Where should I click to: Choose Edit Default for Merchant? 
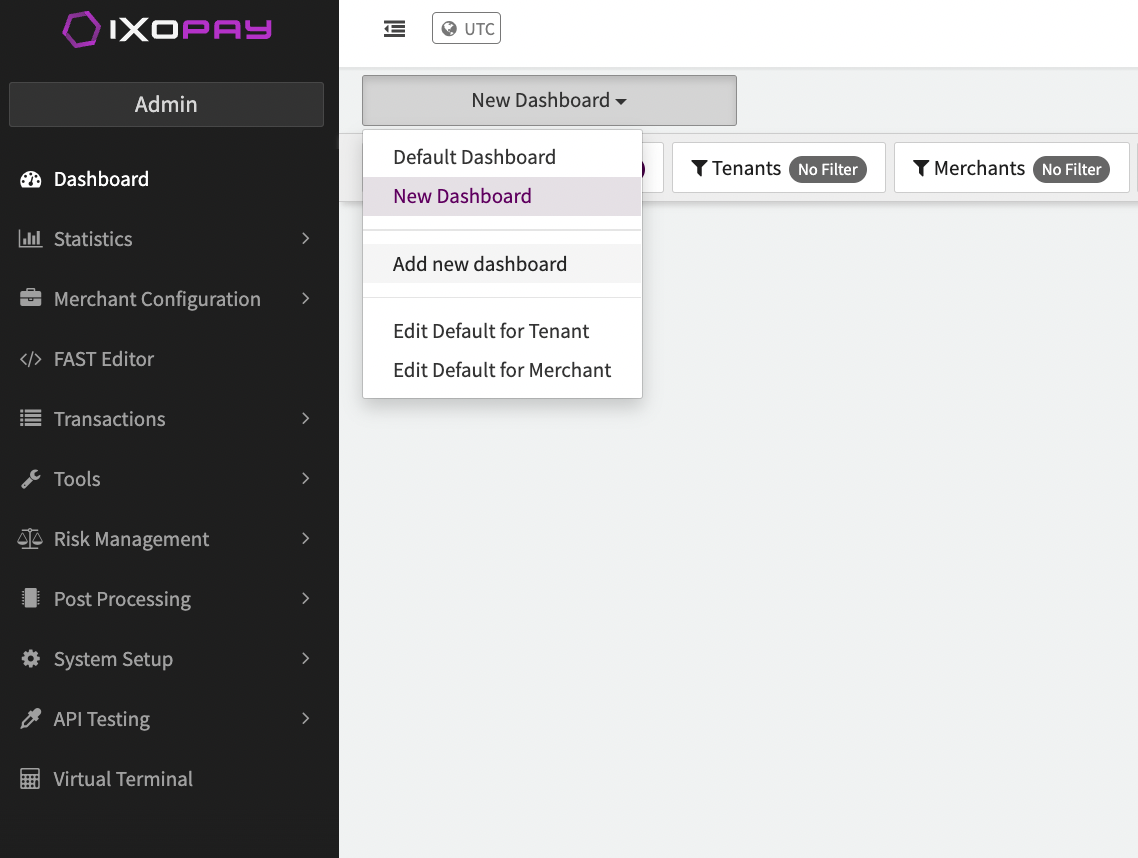[502, 370]
